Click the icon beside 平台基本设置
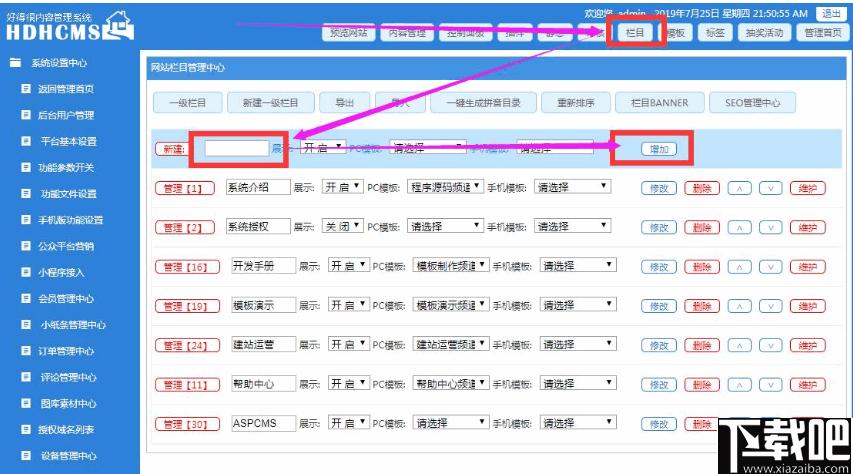Screen dimensions: 853x474 point(26,141)
